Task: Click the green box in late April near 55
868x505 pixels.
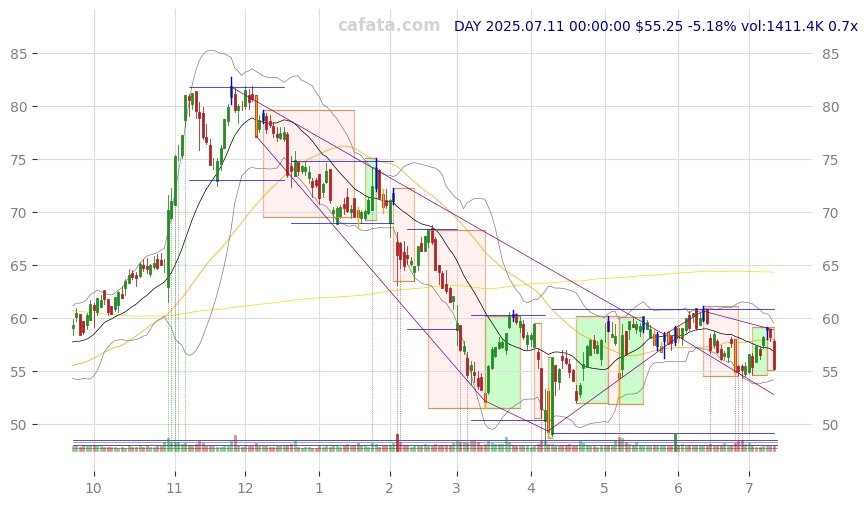Action: tap(593, 360)
